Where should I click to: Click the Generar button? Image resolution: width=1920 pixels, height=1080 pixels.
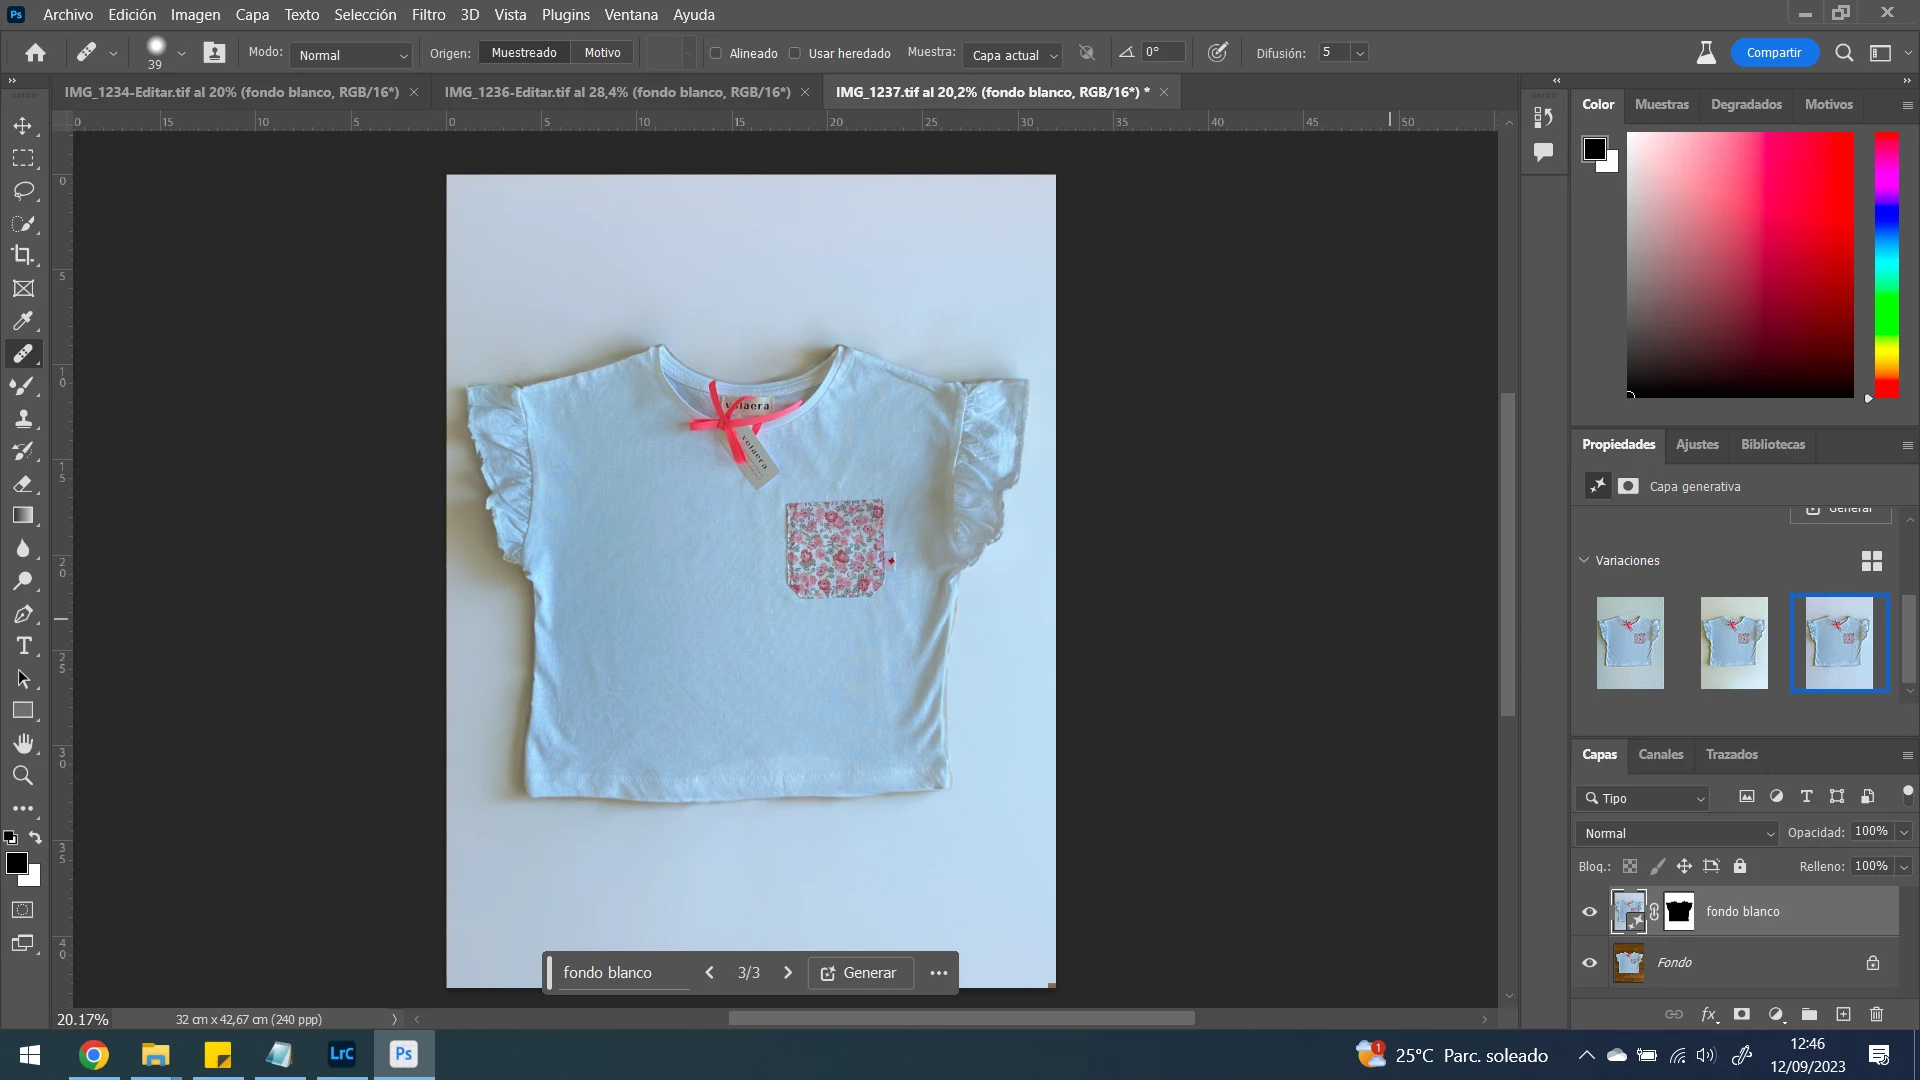[x=859, y=973]
